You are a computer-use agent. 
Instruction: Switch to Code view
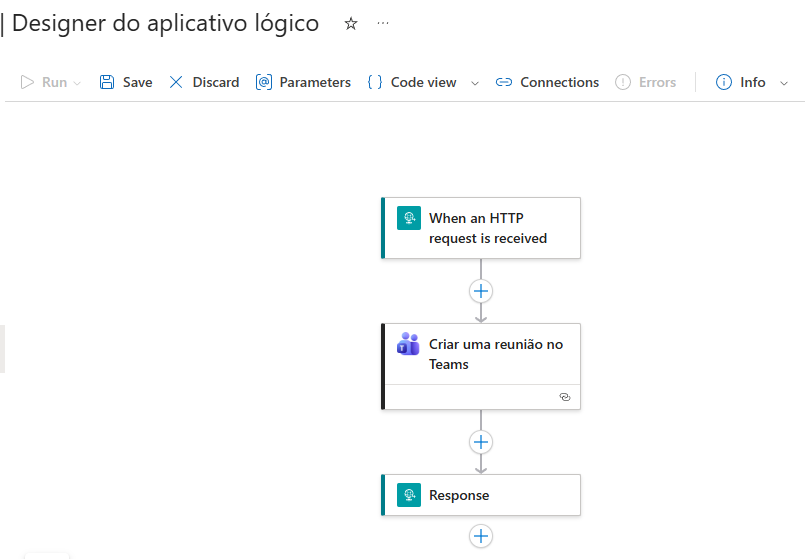click(413, 83)
